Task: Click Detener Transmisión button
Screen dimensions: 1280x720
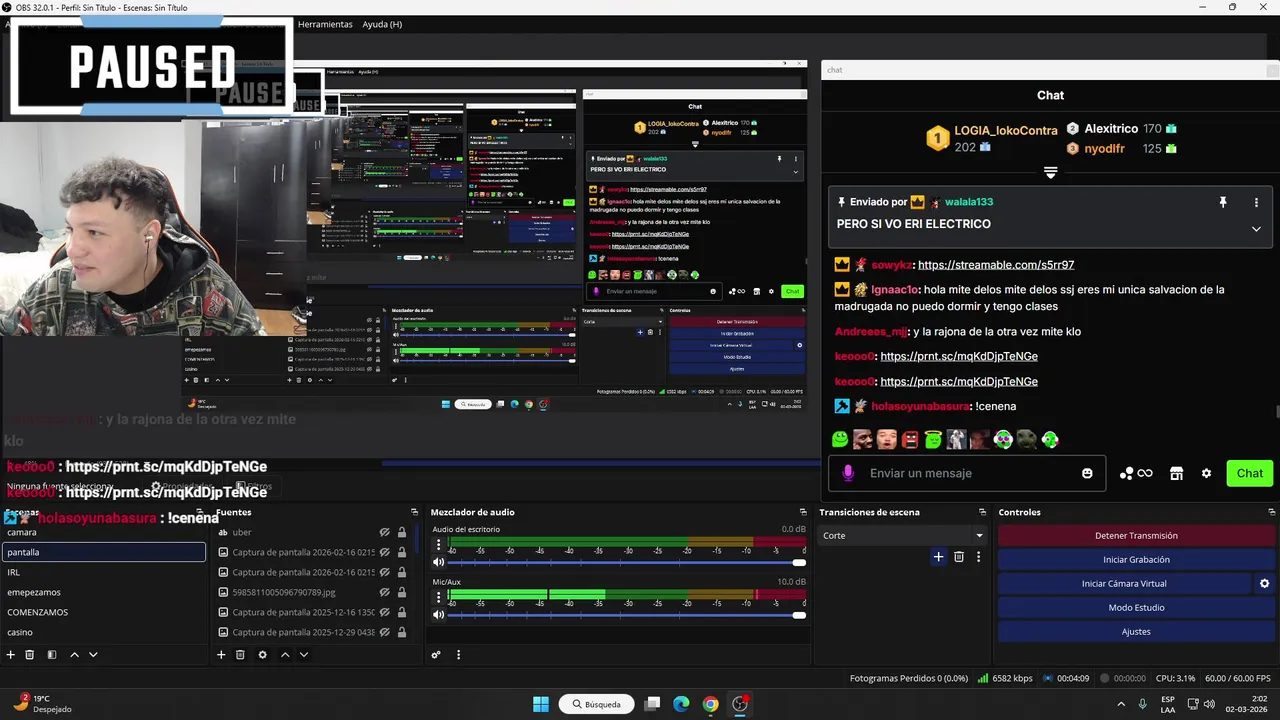Action: (1136, 535)
